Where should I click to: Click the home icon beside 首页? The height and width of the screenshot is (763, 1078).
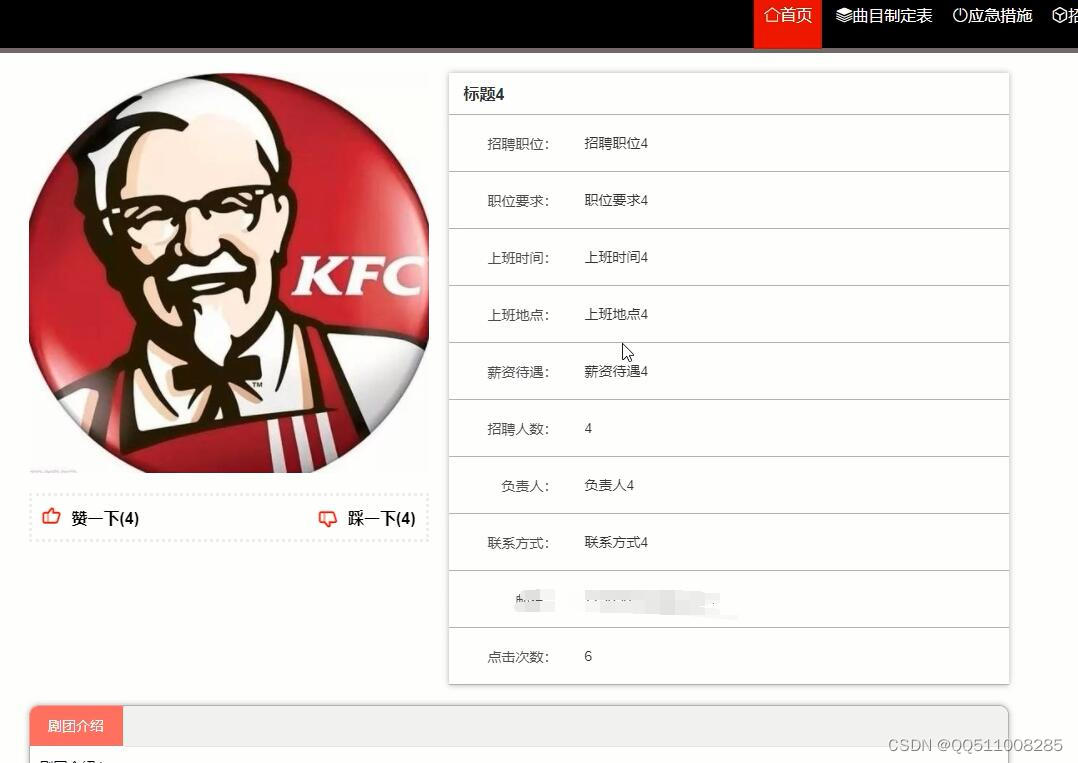click(772, 15)
